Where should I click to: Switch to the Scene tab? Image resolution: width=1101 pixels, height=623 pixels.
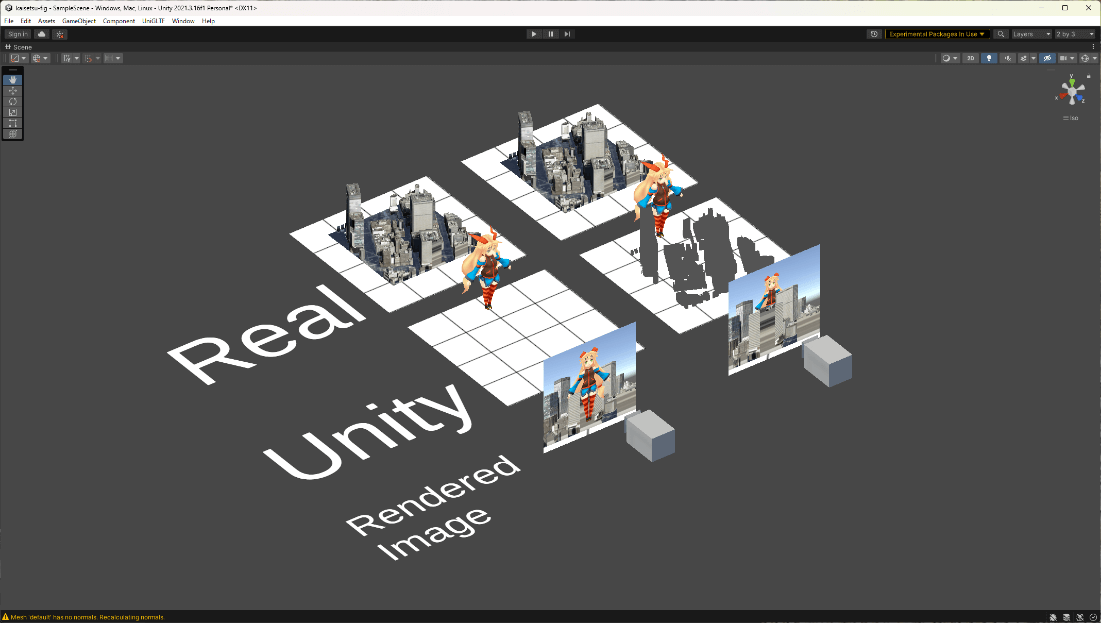(19, 47)
